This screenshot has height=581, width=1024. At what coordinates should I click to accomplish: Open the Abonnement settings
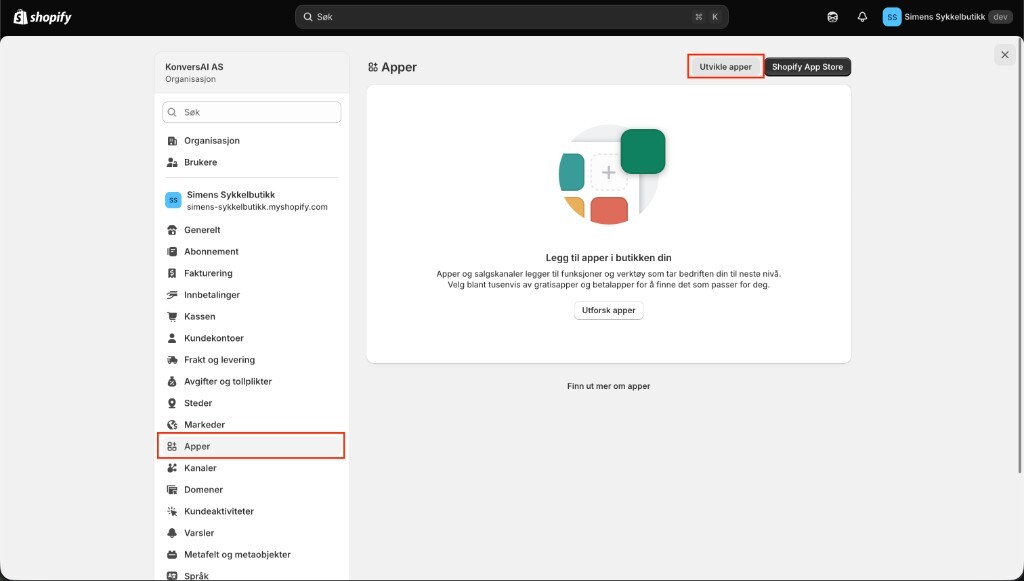(x=251, y=251)
